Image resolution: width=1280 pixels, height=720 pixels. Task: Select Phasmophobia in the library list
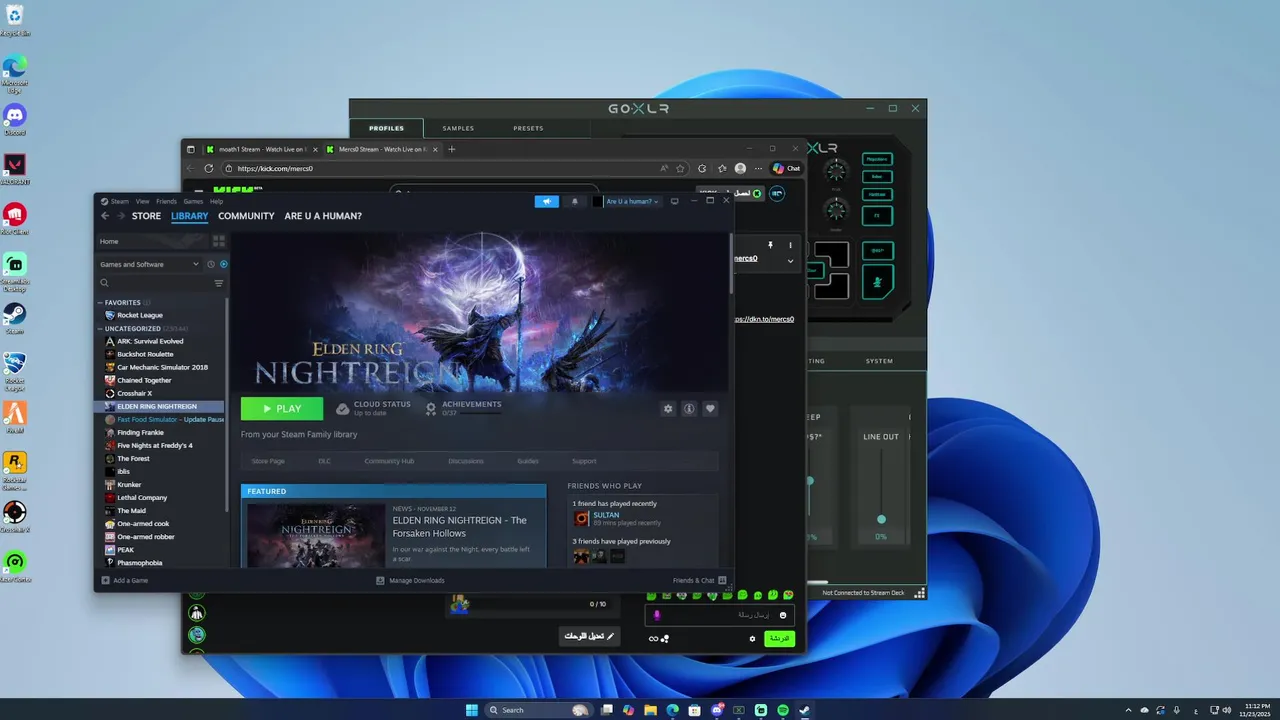140,562
